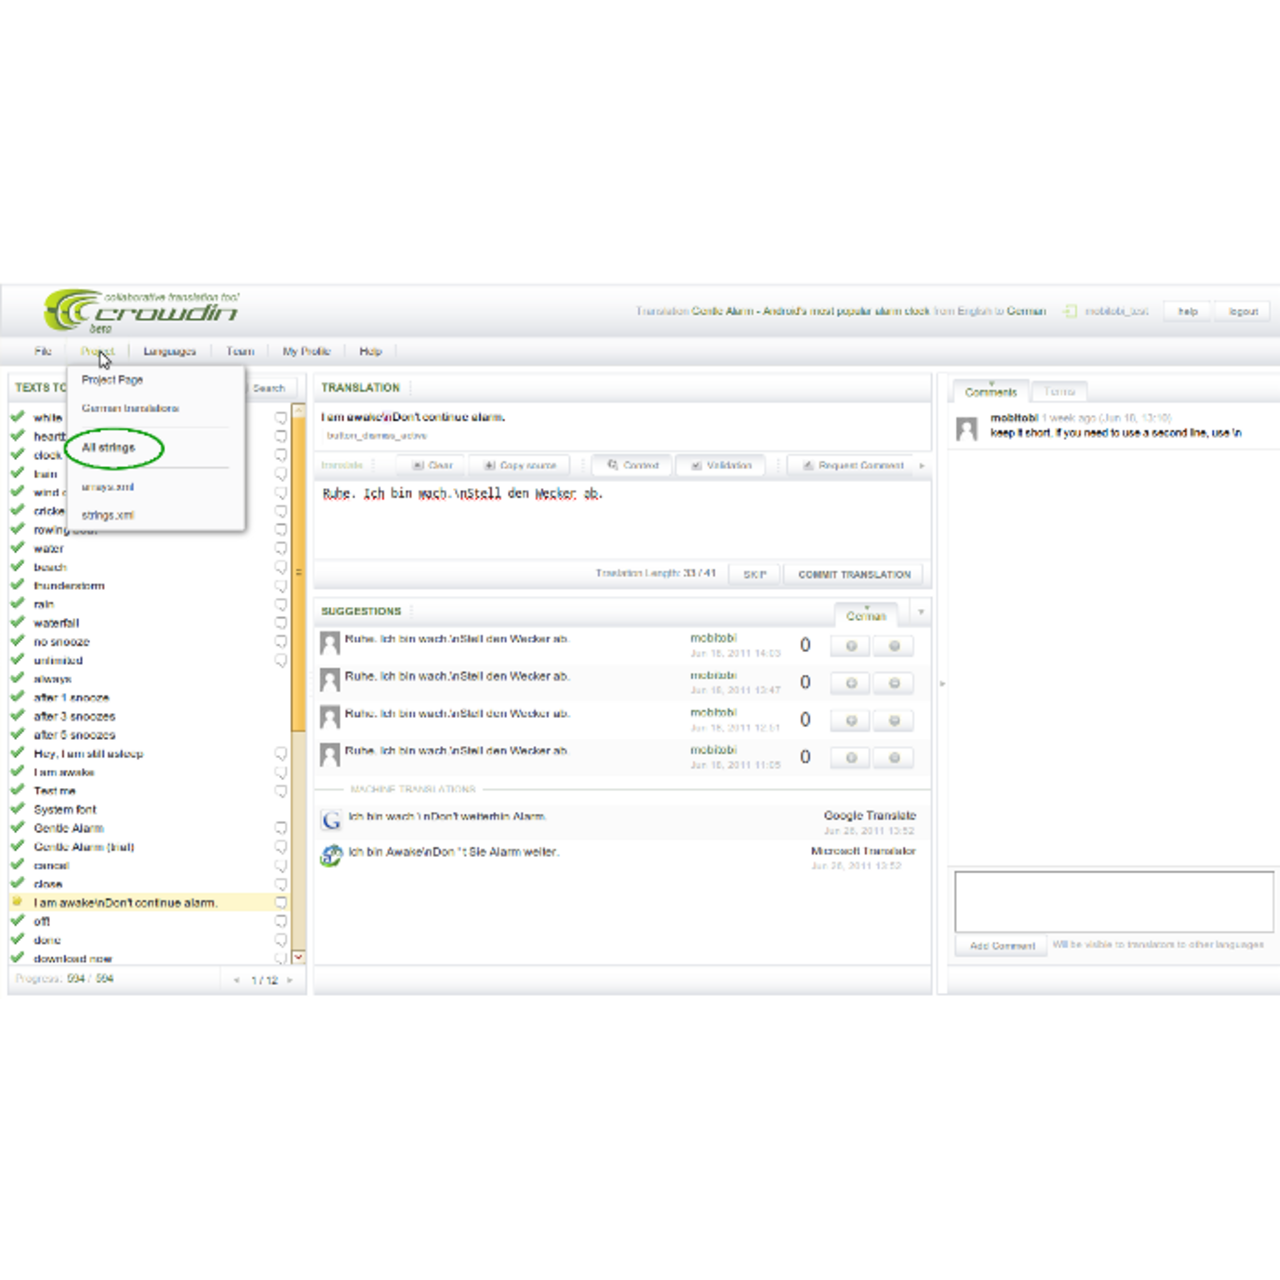Toggle the Context panel button
The height and width of the screenshot is (1280, 1280).
pyautogui.click(x=633, y=466)
